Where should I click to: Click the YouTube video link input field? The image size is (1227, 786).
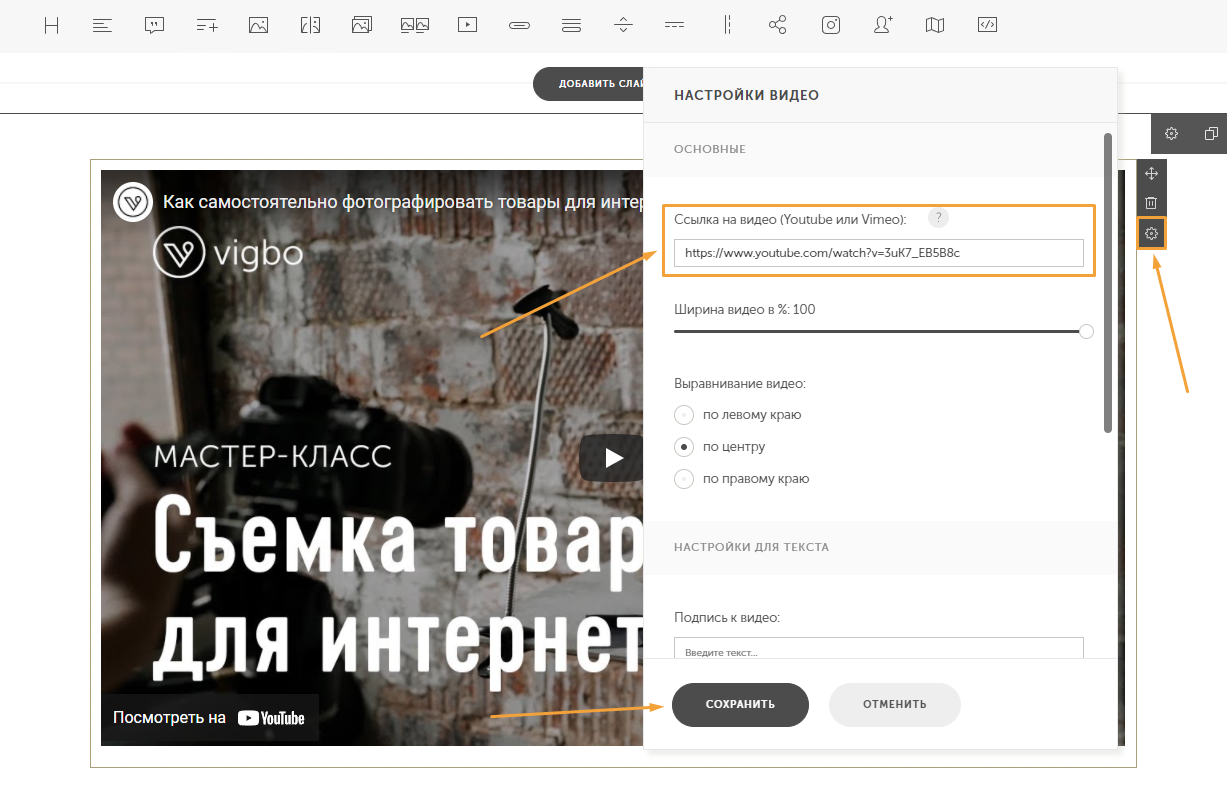(x=878, y=253)
